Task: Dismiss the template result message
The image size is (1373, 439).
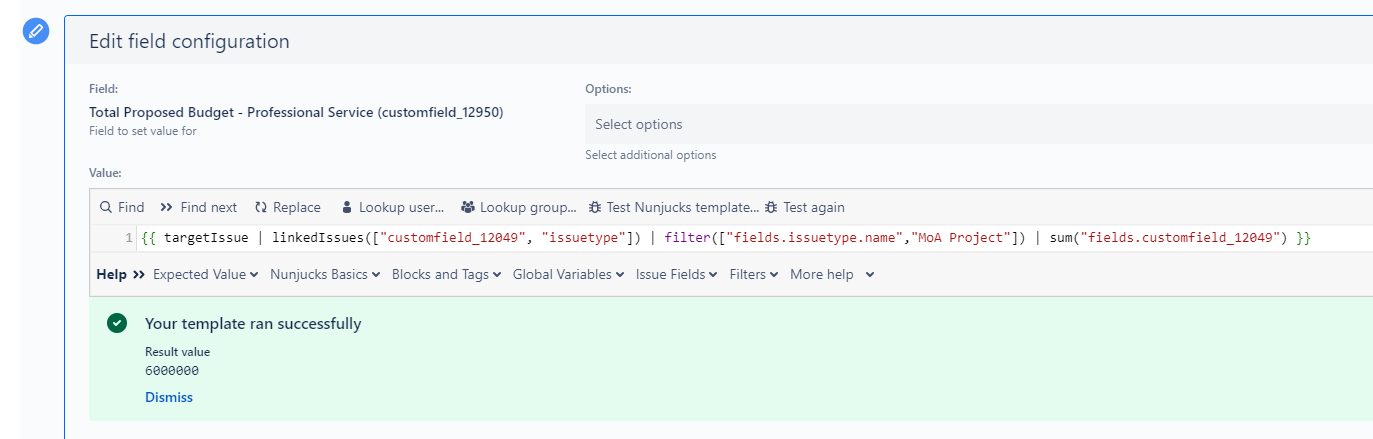Action: point(169,397)
